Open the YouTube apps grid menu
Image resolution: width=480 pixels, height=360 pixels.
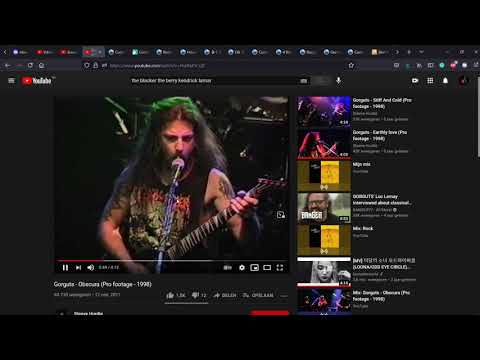tap(430, 81)
